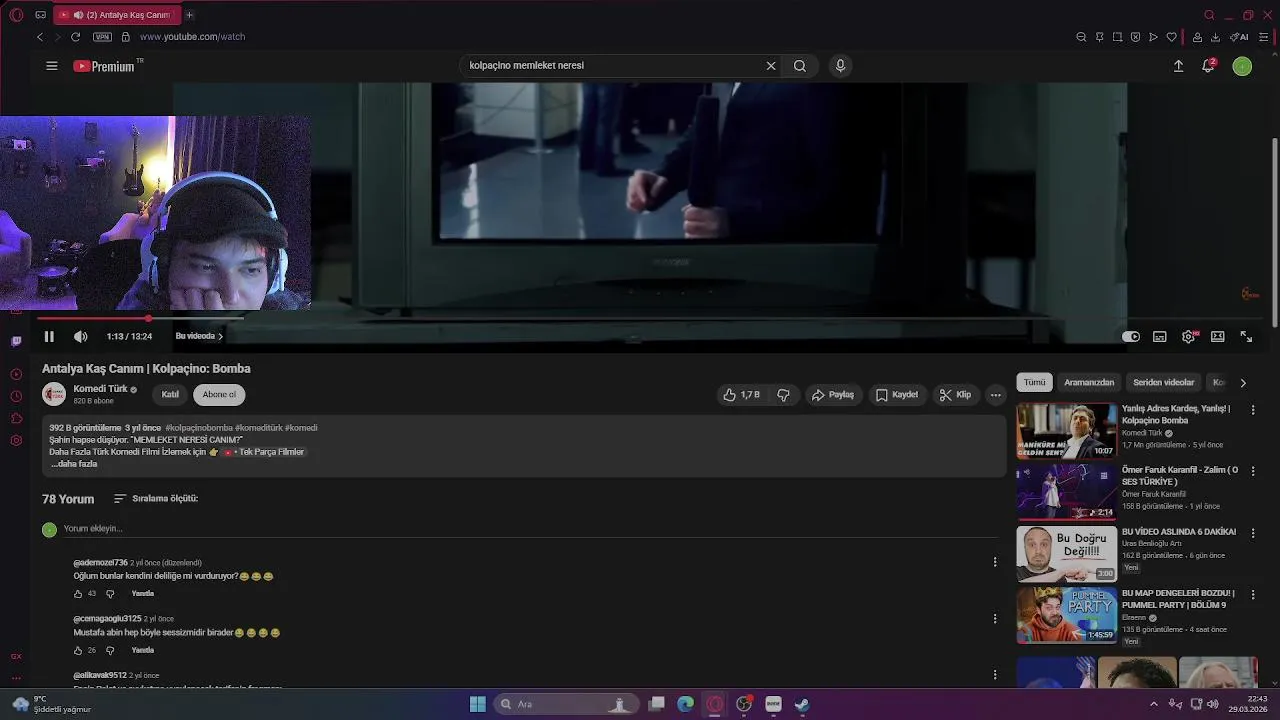
Task: Open the YouTube hamburger guide menu
Action: [52, 66]
